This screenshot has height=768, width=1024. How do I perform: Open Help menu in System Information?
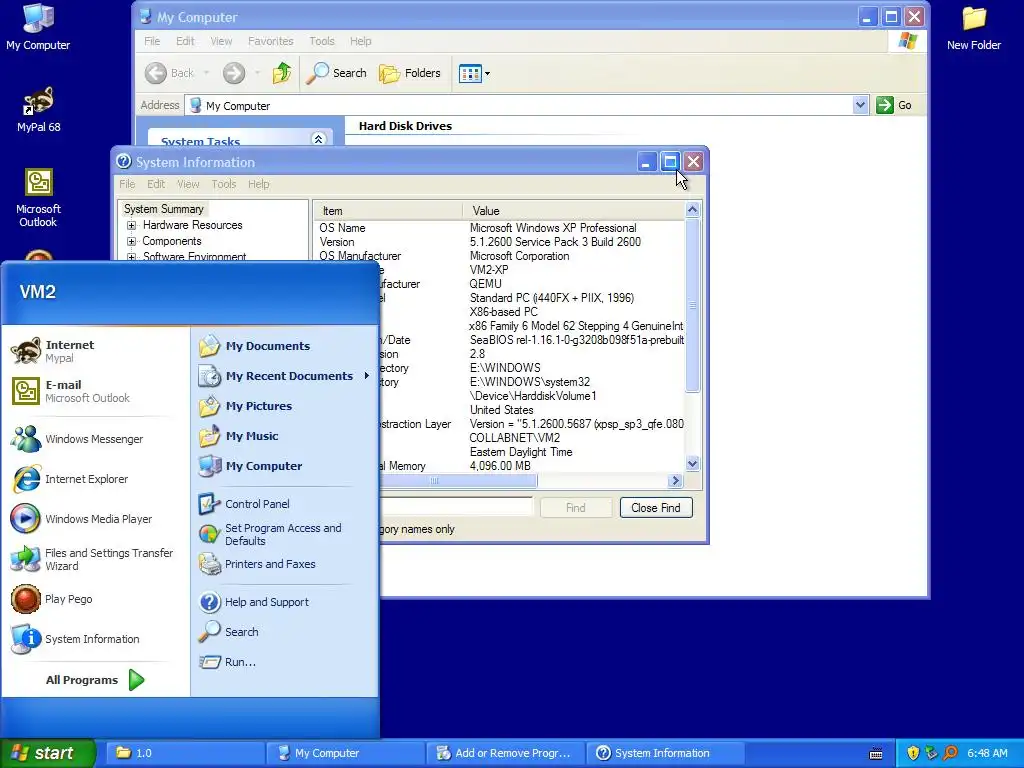(x=258, y=184)
